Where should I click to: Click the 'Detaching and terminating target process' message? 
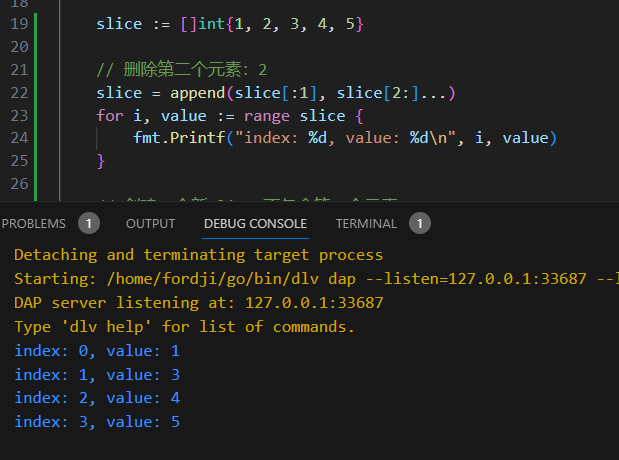[198, 255]
